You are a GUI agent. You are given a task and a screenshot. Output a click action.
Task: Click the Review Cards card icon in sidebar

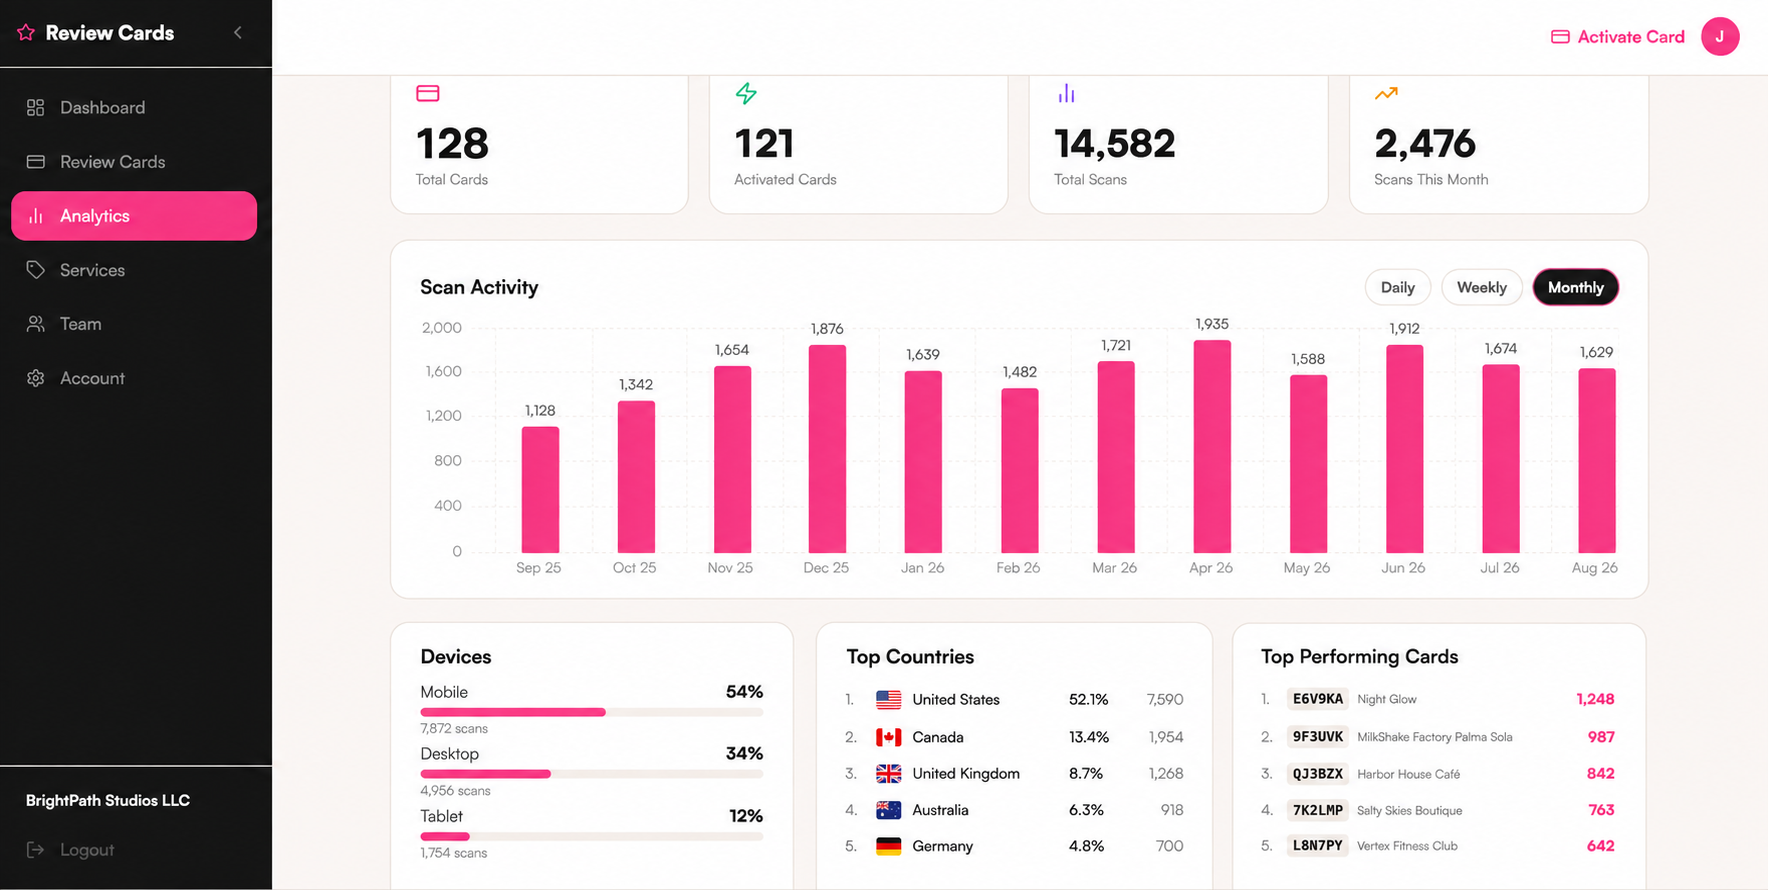35,161
